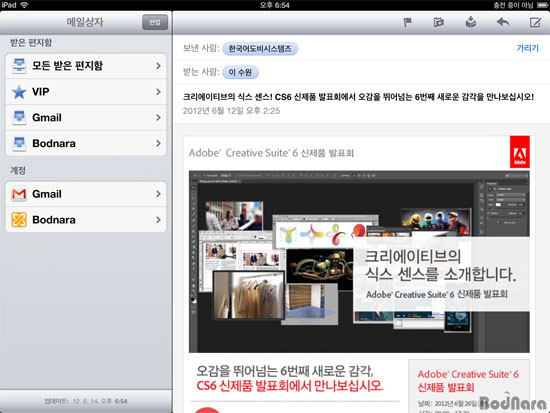Open the Gmail inbox row
This screenshot has width=550, height=413.
86,118
